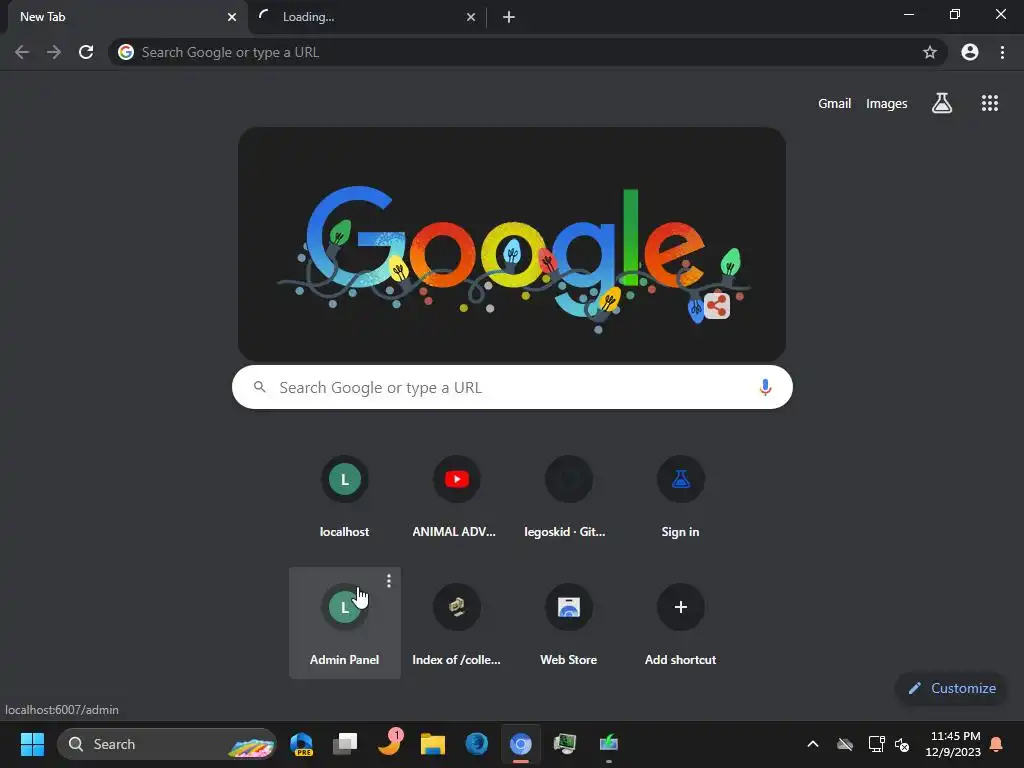Open Task View on the taskbar
The image size is (1024, 768).
point(345,744)
